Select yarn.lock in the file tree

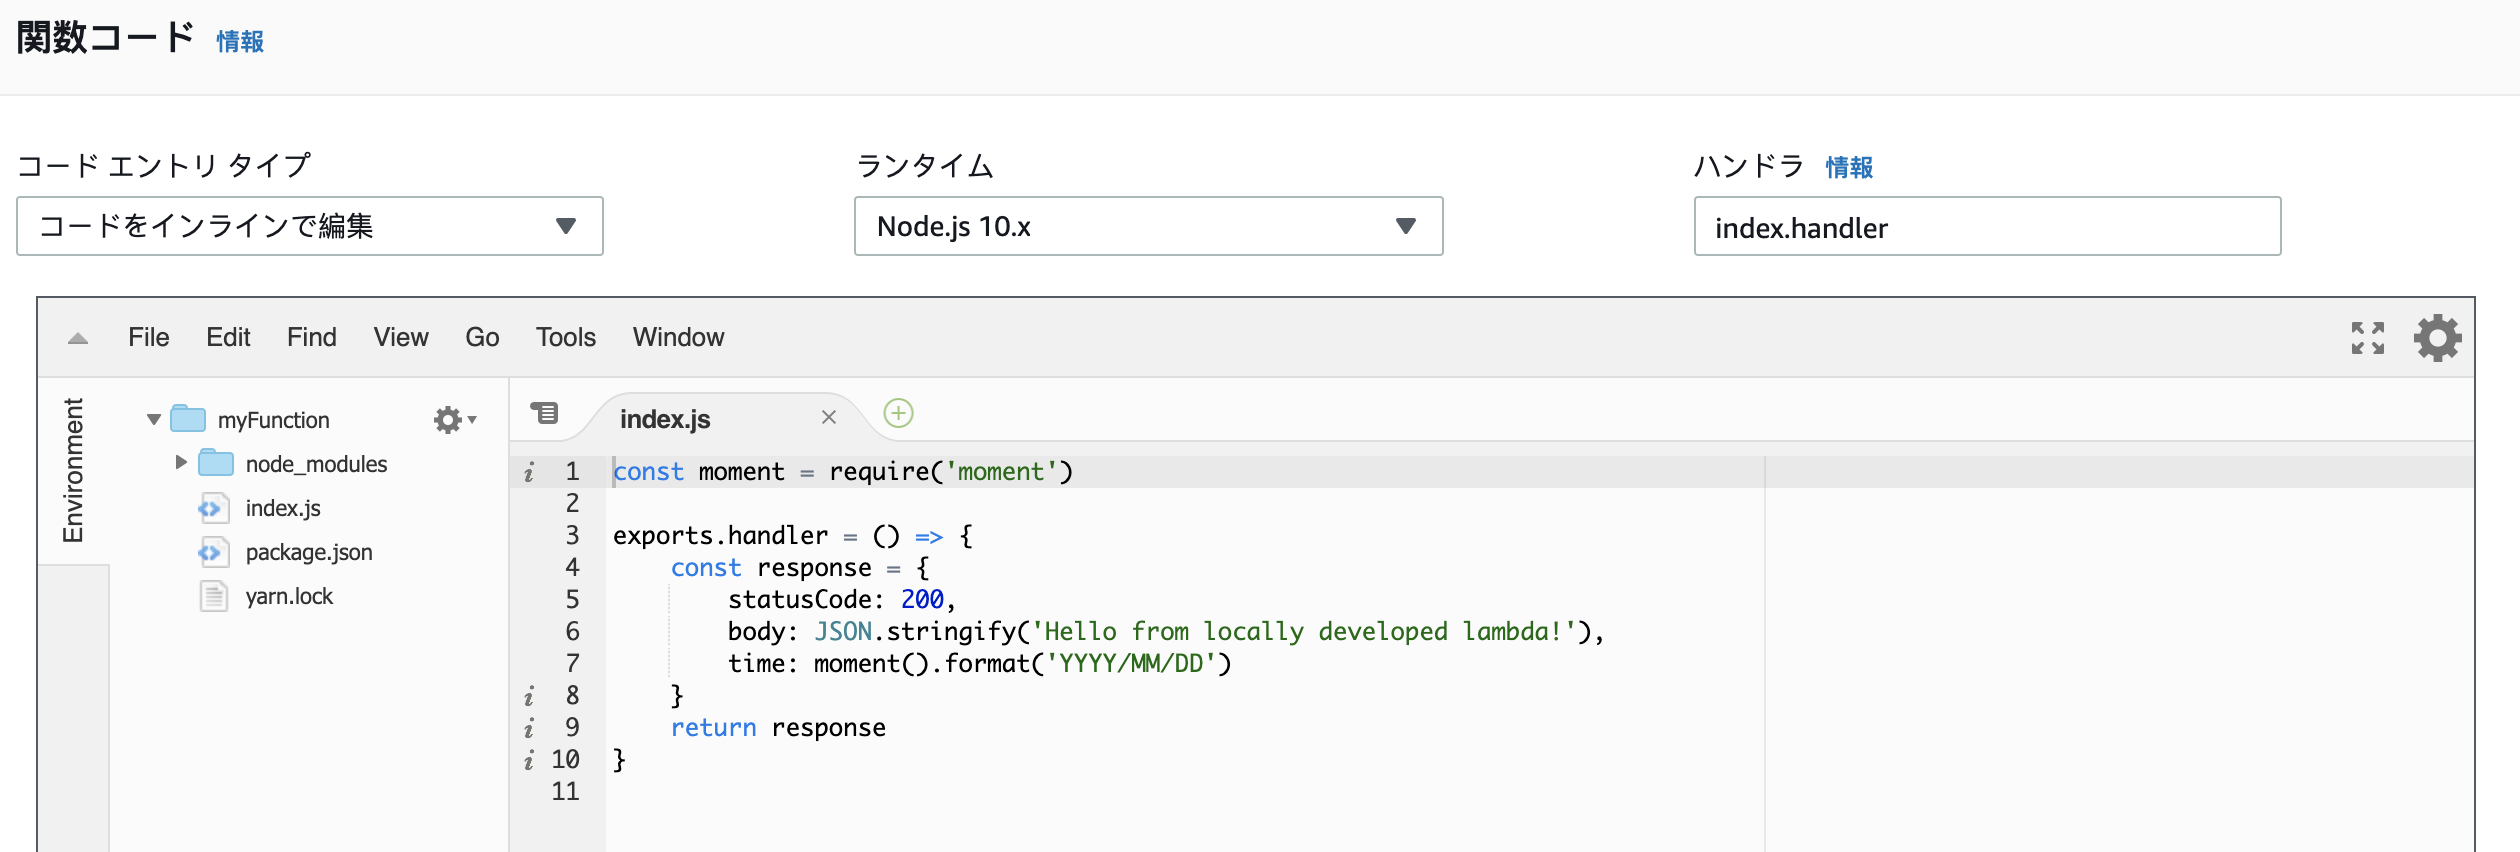point(289,596)
